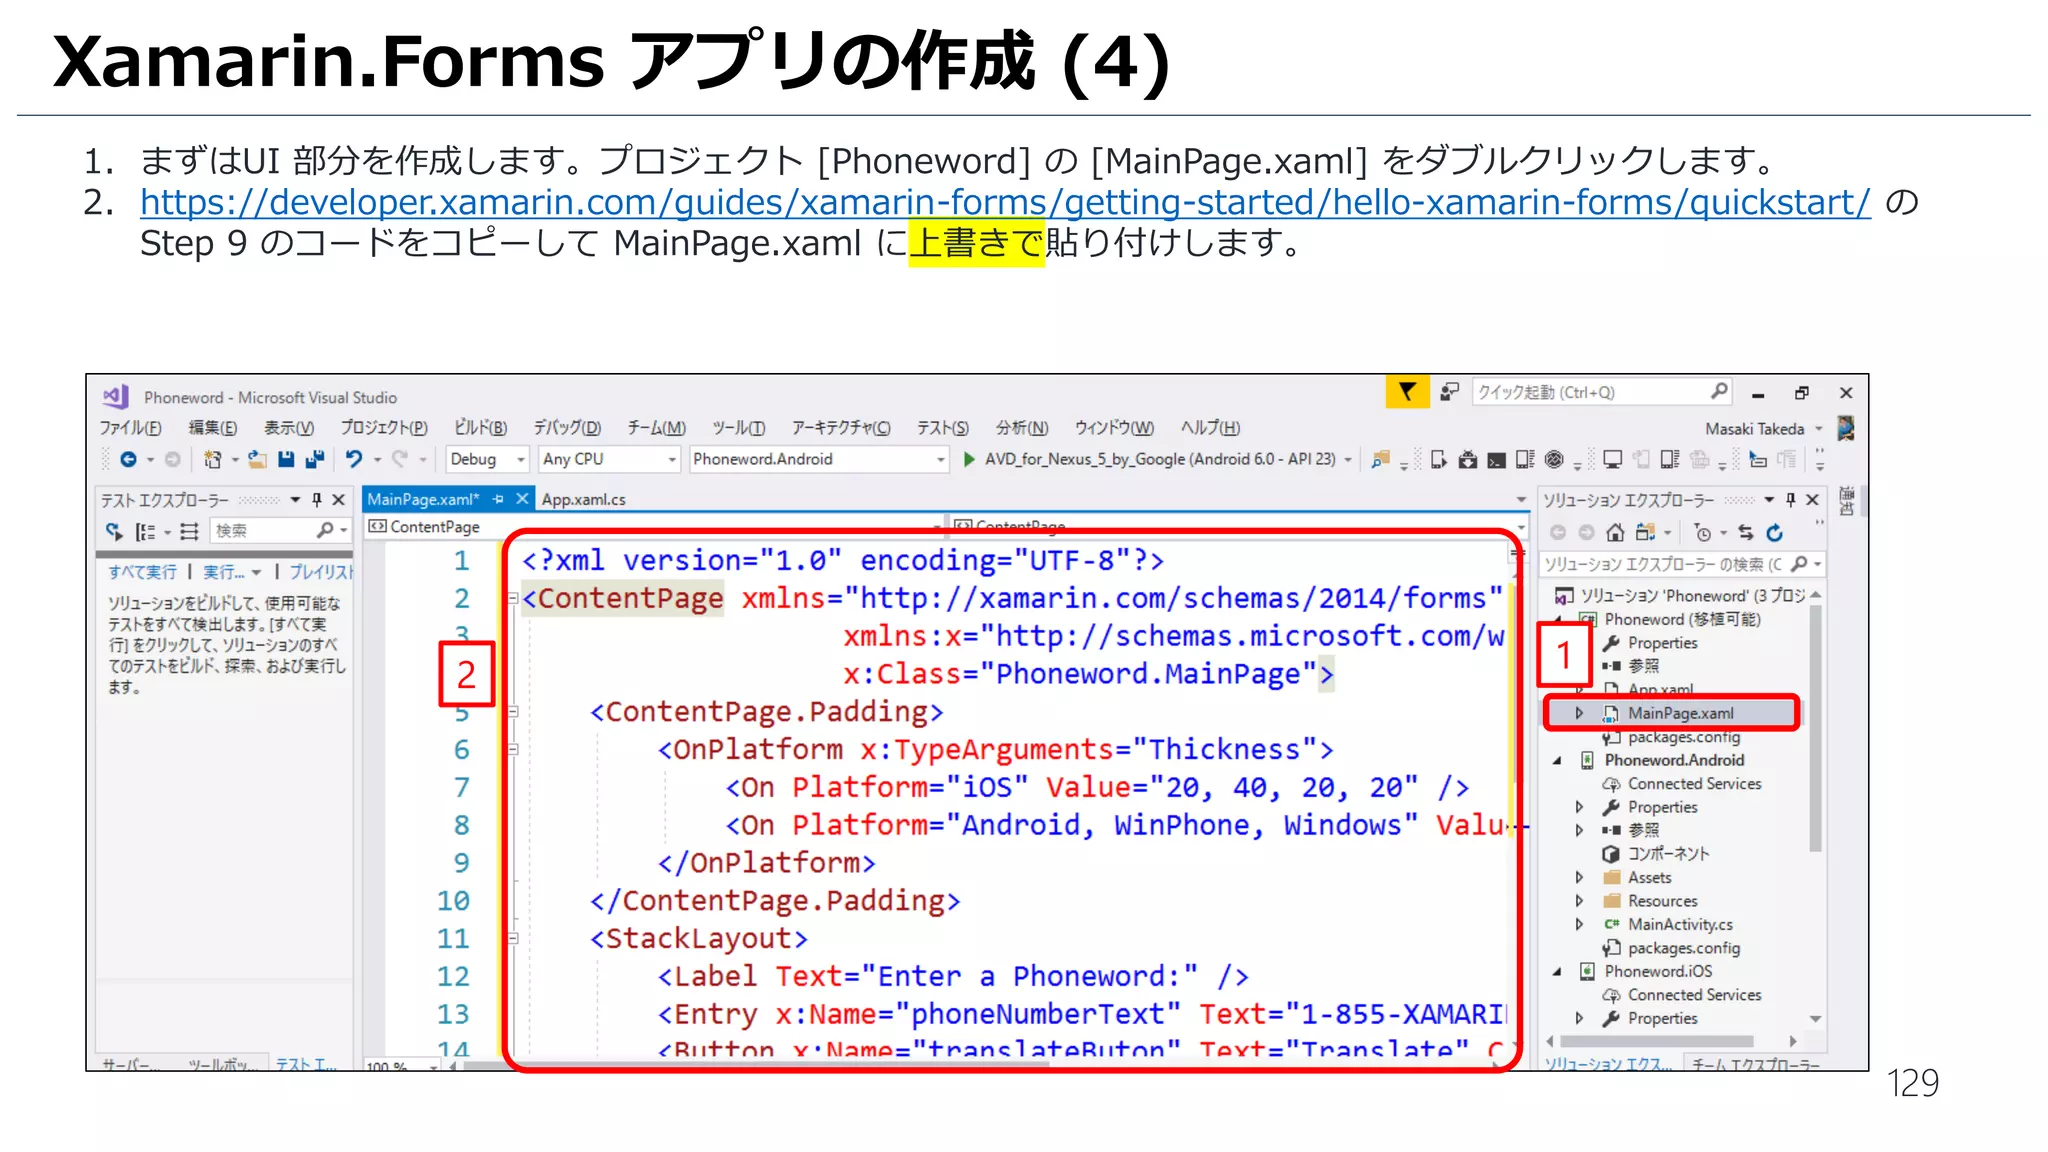The width and height of the screenshot is (2048, 1152).
Task: Select MainActivity.cs in Solution Explorer
Action: pyautogui.click(x=1680, y=925)
